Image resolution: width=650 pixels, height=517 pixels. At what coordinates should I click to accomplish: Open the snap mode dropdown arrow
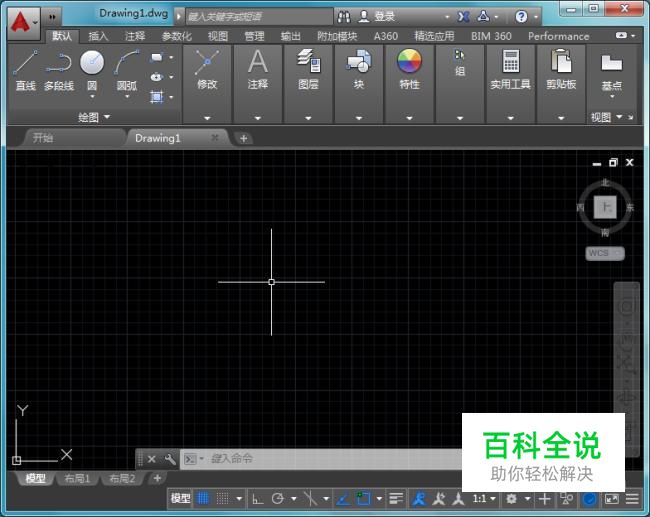[x=239, y=499]
